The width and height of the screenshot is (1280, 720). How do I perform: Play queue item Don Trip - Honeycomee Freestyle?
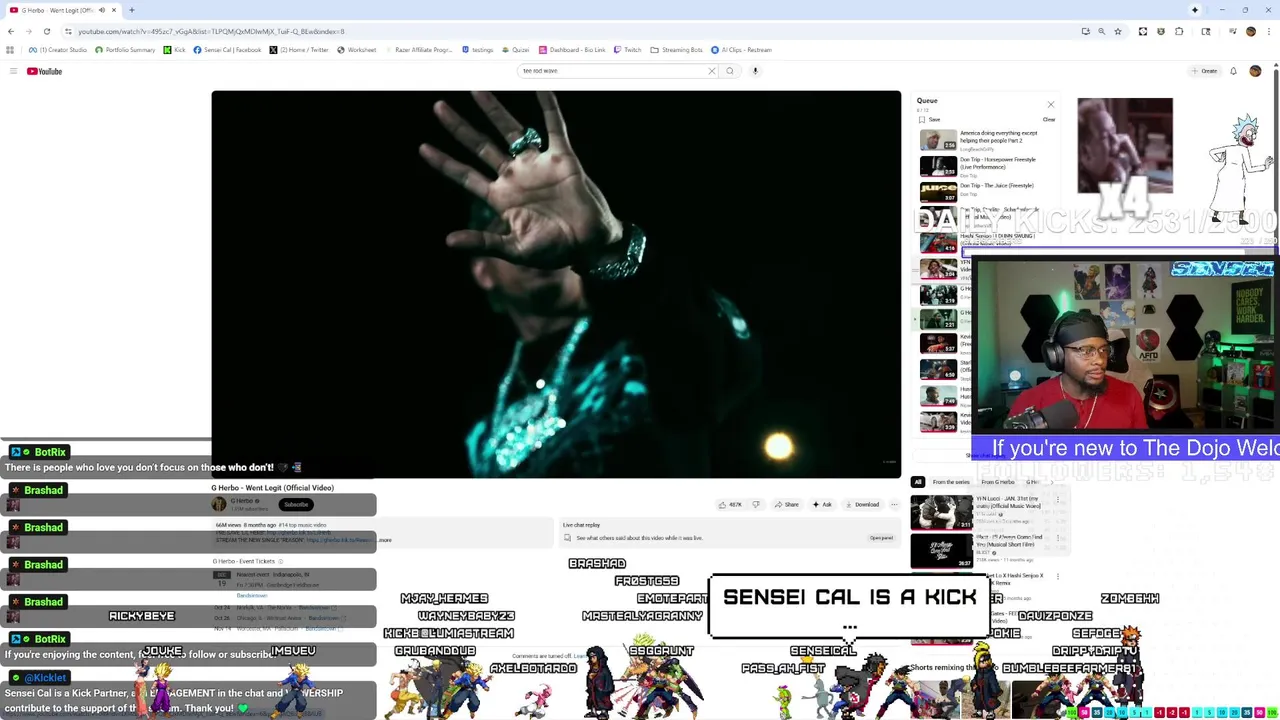click(x=987, y=166)
